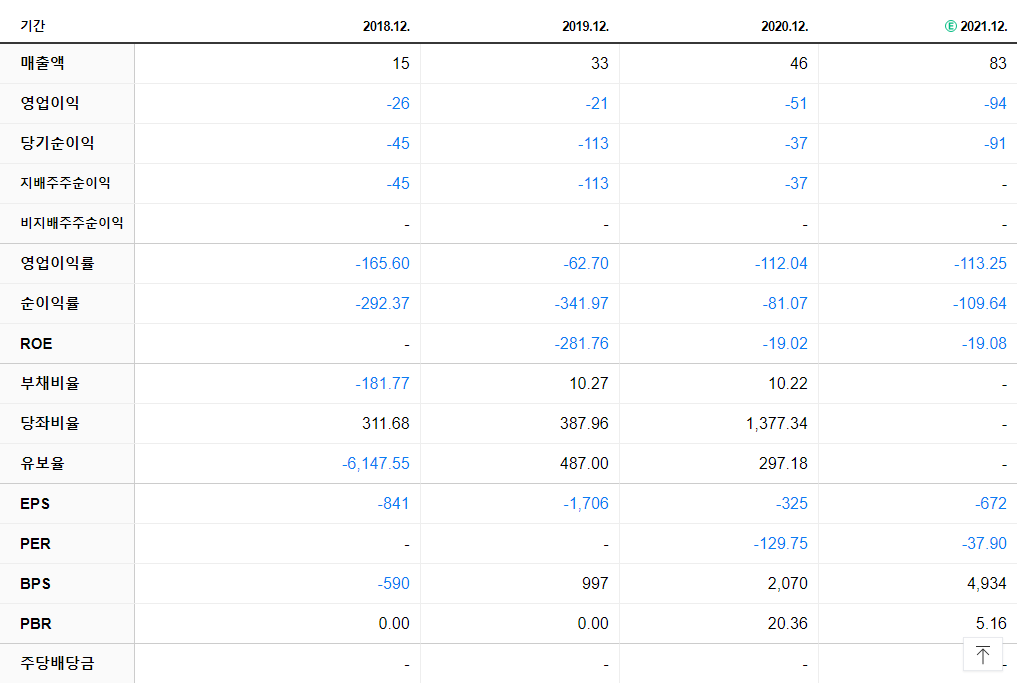Select the 2018.12. column header
The height and width of the screenshot is (683, 1017).
point(387,27)
